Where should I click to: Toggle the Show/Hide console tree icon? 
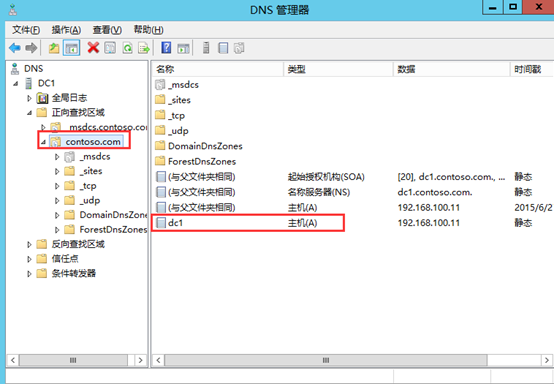click(x=71, y=48)
